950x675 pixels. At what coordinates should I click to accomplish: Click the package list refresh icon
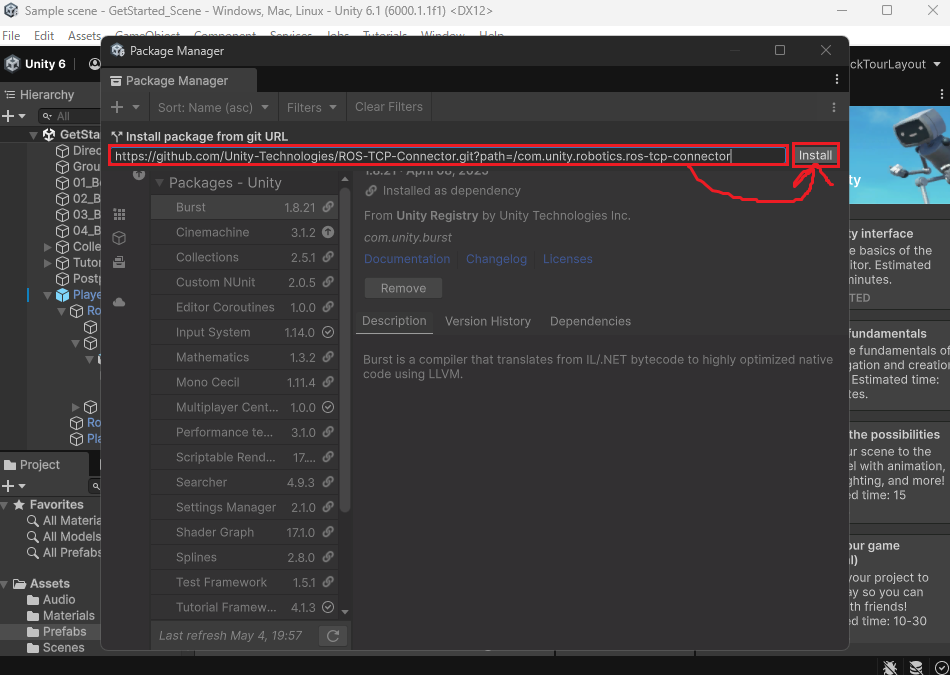333,636
